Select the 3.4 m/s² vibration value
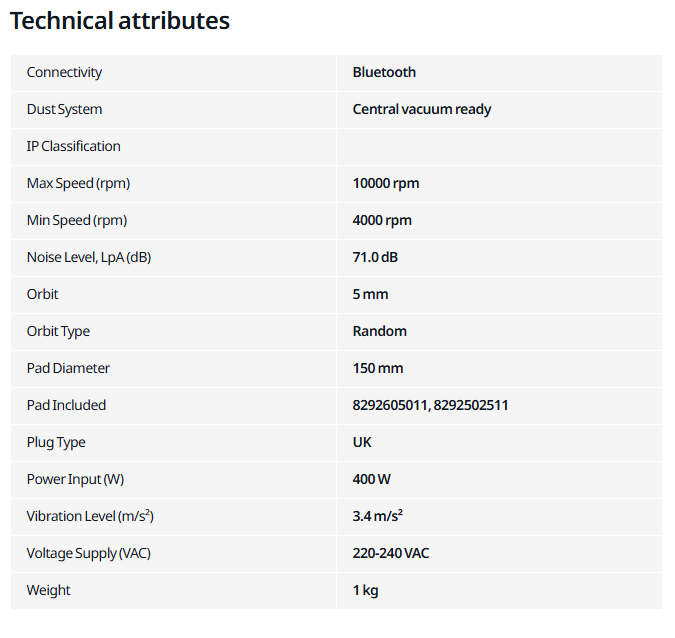This screenshot has width=675, height=638. click(x=378, y=516)
